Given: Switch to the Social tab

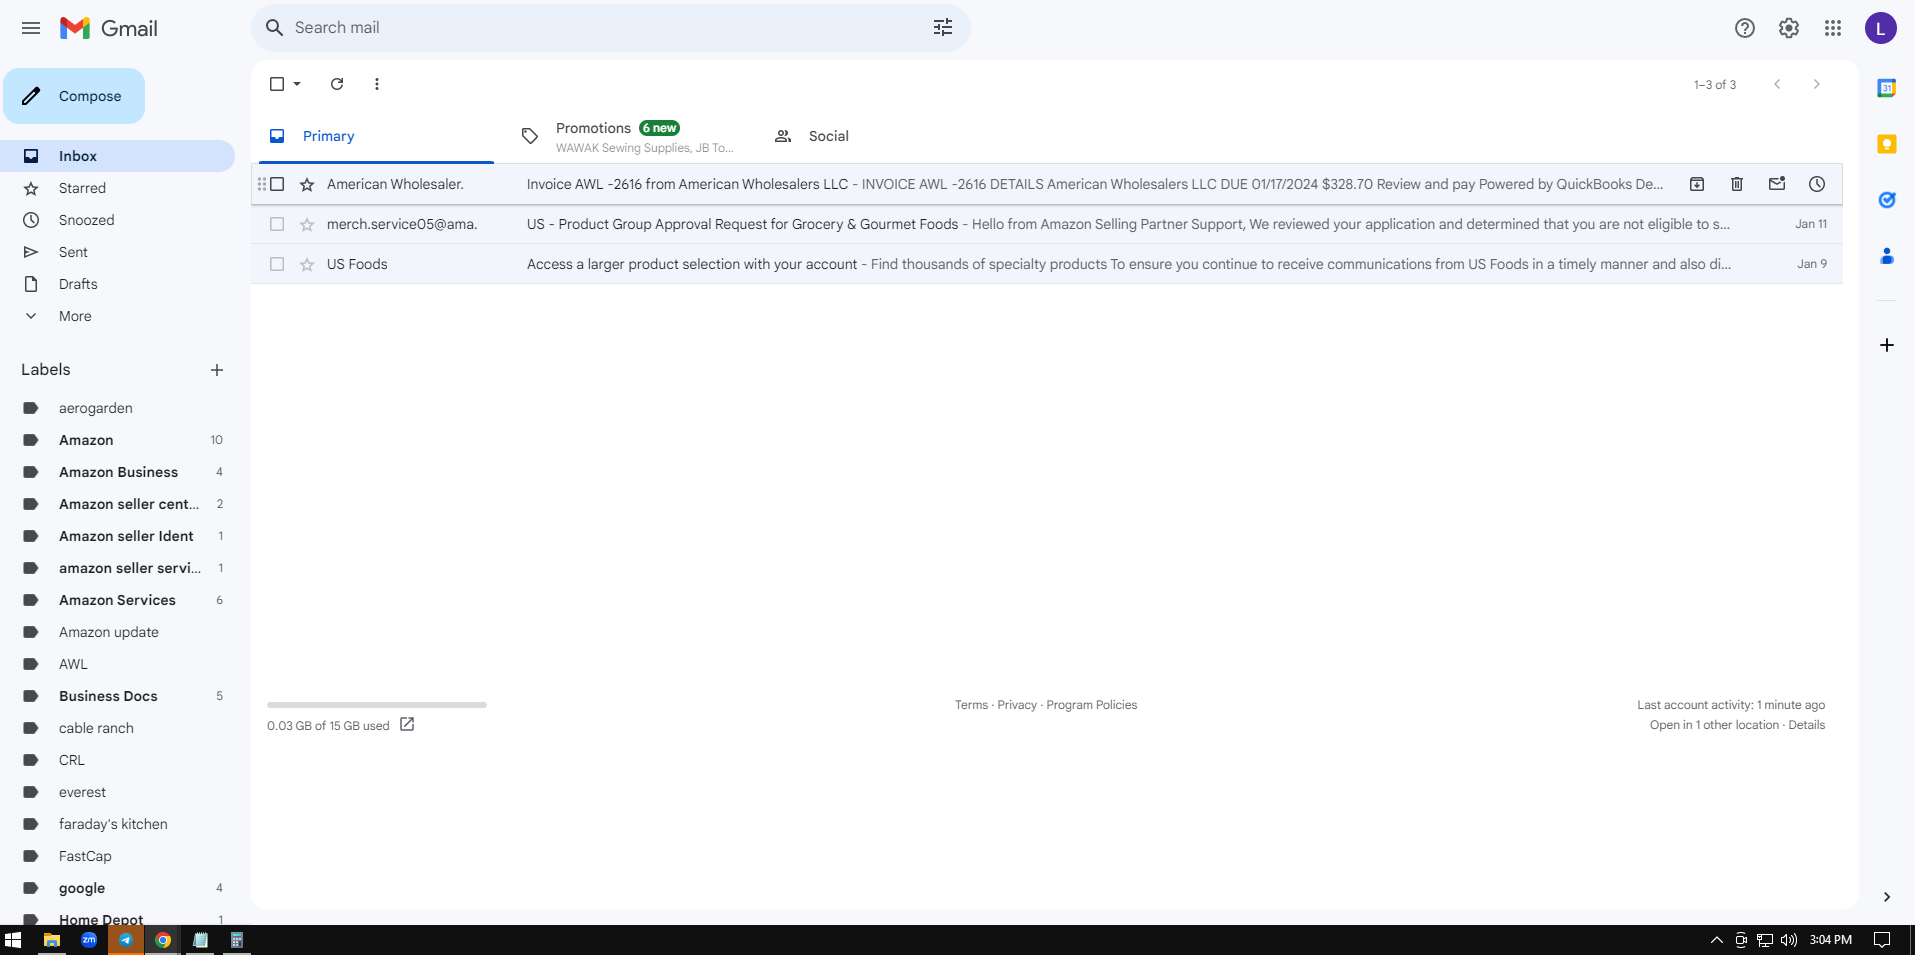Looking at the screenshot, I should click(x=880, y=136).
